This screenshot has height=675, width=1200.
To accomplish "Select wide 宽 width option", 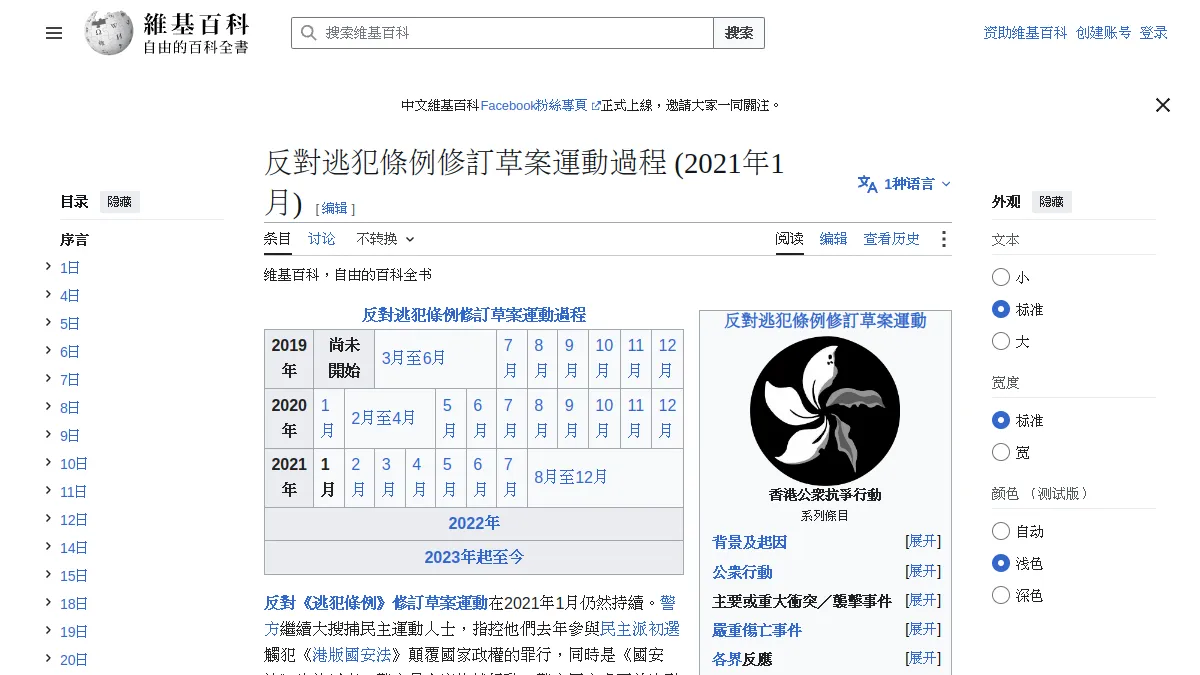I will click(1001, 452).
